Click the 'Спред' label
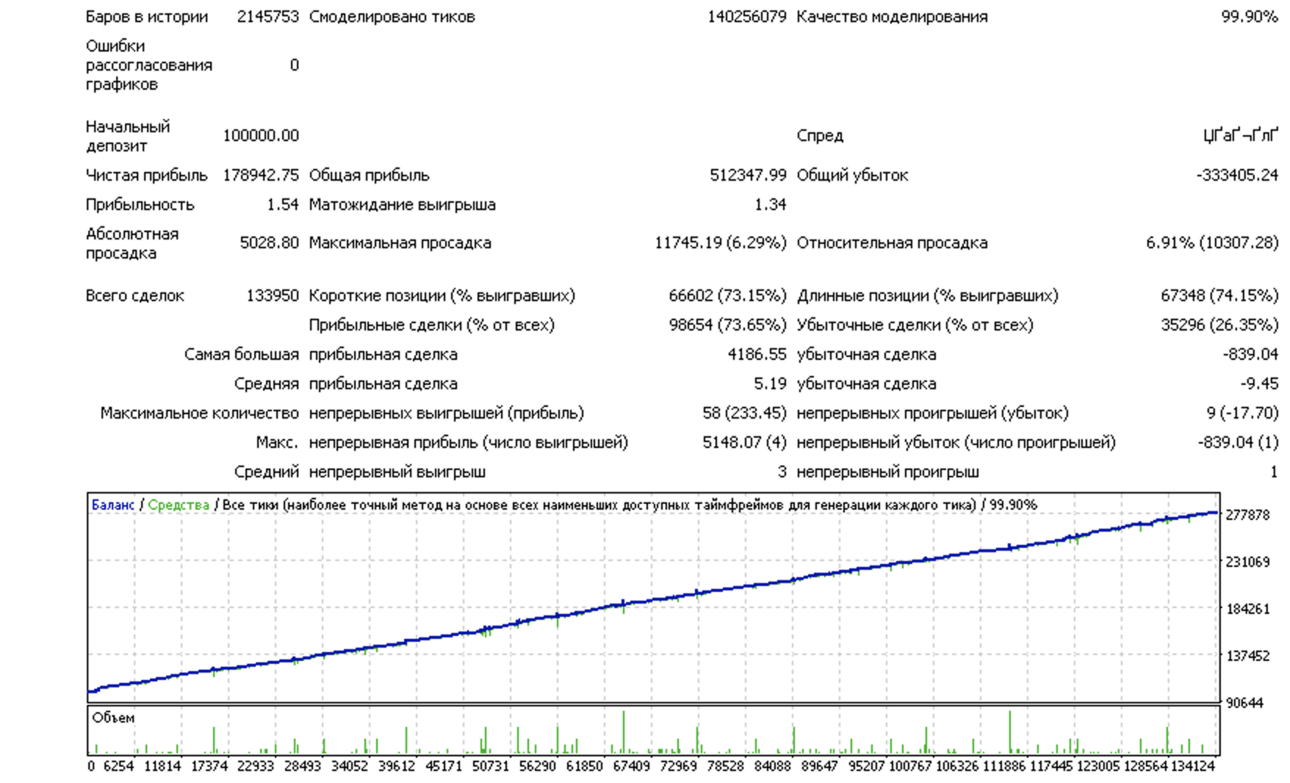This screenshot has width=1290, height=783. [x=820, y=136]
